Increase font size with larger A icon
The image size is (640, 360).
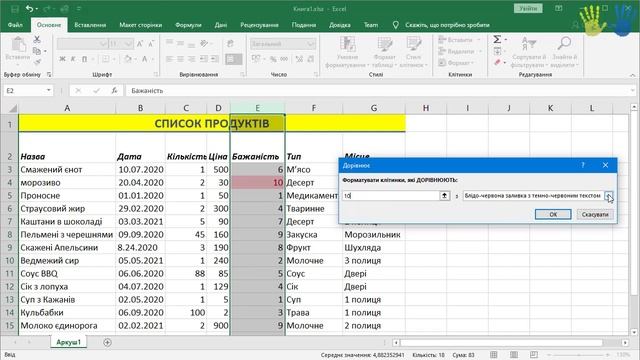point(140,44)
